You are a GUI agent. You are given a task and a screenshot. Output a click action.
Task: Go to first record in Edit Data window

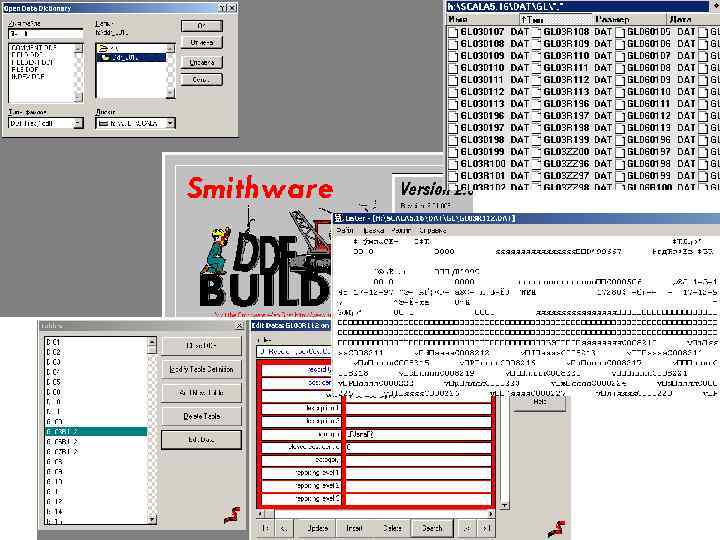[265, 528]
